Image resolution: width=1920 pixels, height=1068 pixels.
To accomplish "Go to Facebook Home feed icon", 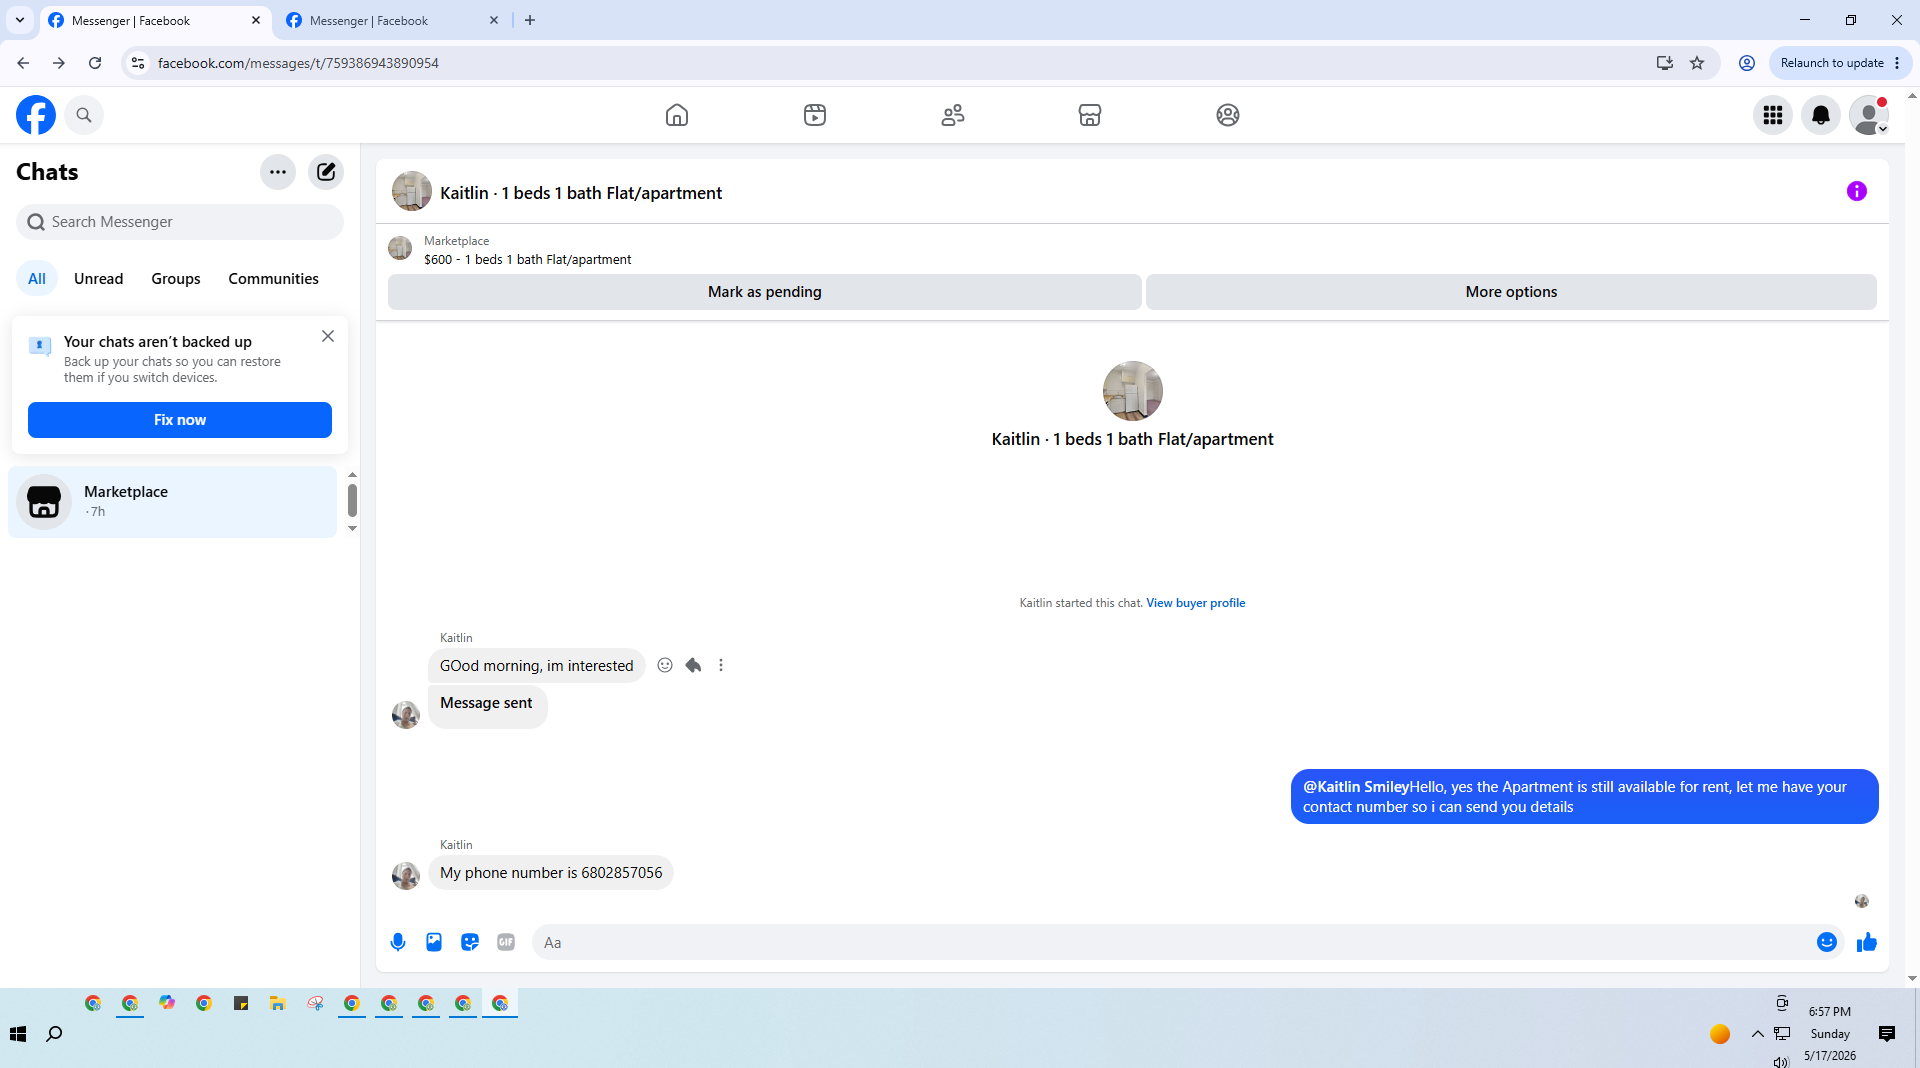I will coord(677,115).
